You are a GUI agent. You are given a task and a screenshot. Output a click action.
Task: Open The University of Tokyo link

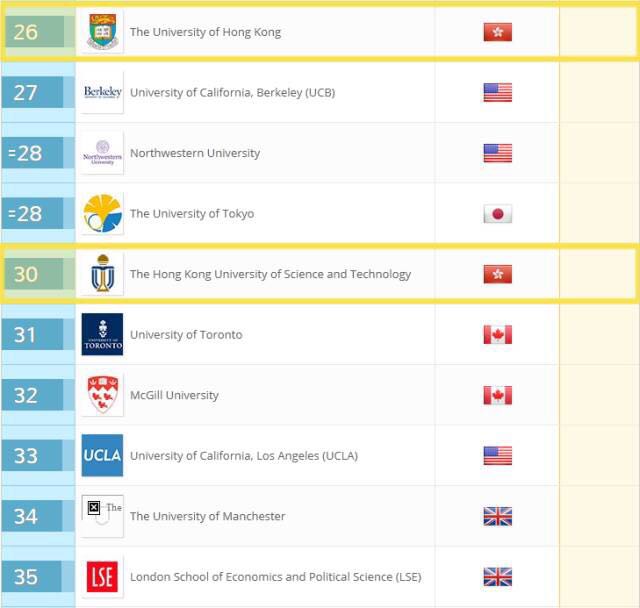[192, 214]
